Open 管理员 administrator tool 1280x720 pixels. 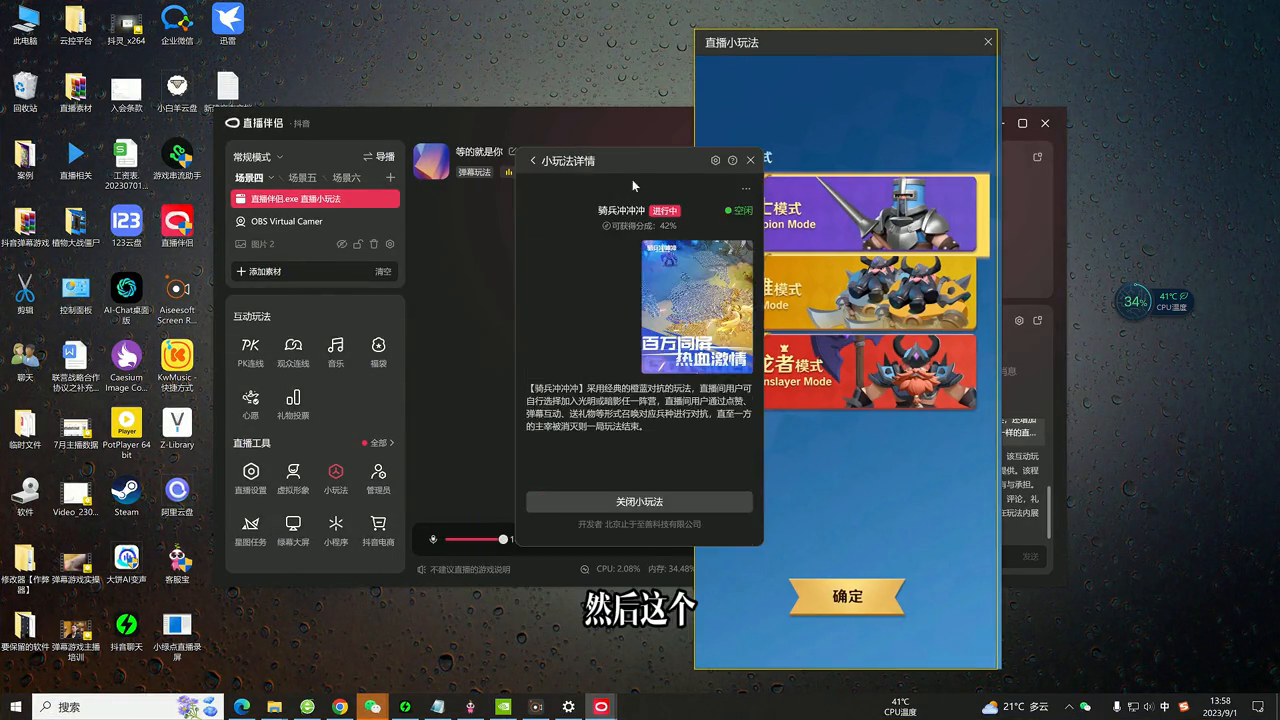tap(378, 478)
